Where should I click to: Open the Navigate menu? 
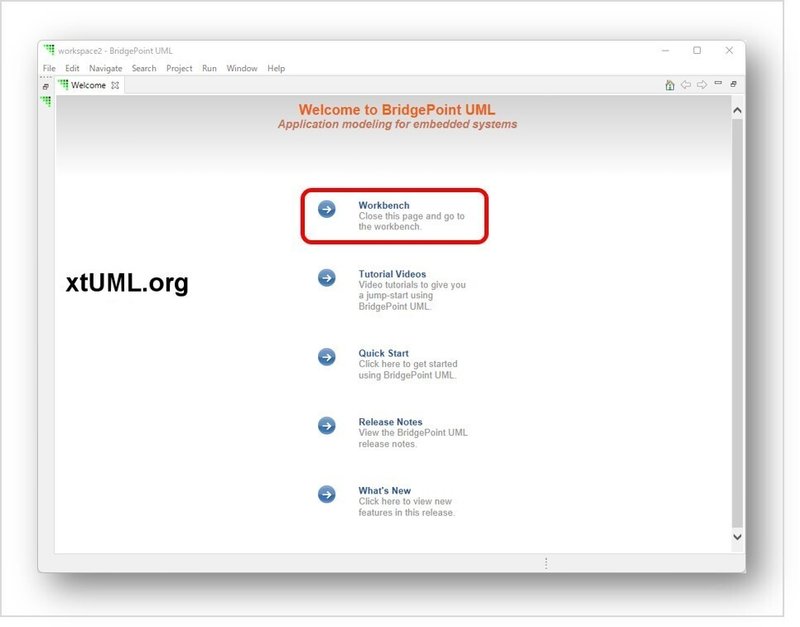pyautogui.click(x=106, y=68)
